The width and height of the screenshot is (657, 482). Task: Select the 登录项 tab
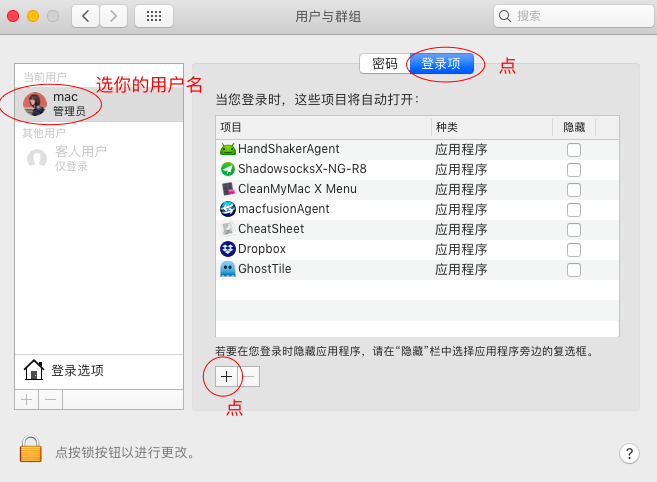tap(441, 64)
